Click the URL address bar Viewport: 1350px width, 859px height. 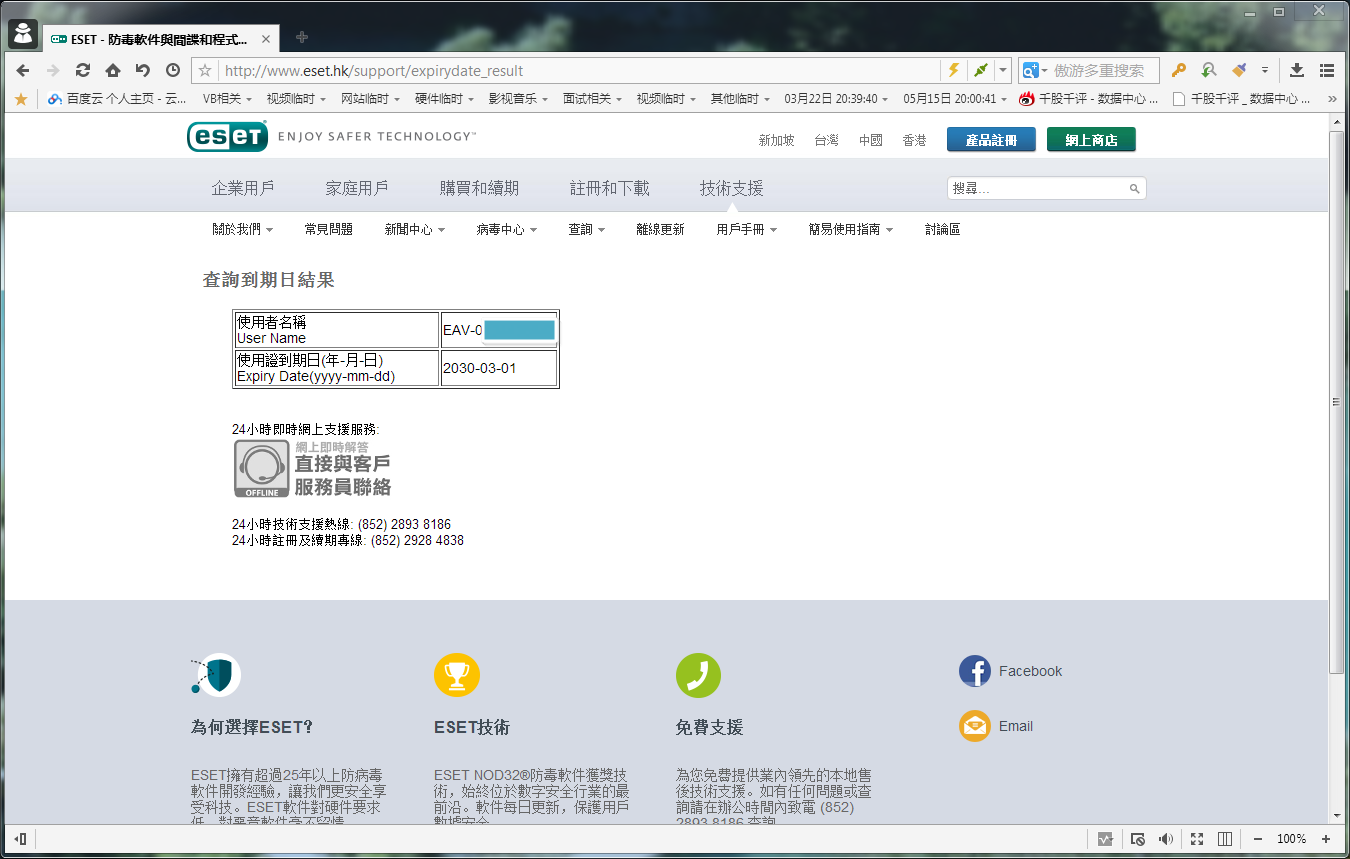580,70
